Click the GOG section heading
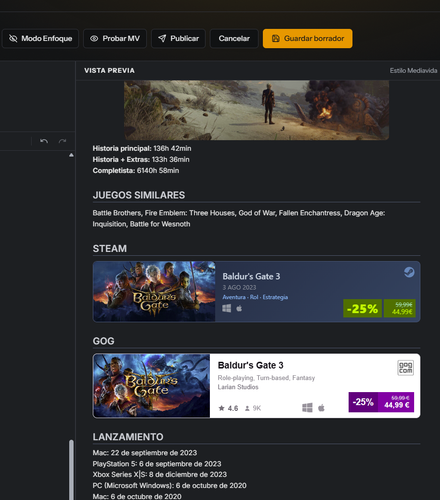Image resolution: width=440 pixels, height=500 pixels. (x=103, y=341)
